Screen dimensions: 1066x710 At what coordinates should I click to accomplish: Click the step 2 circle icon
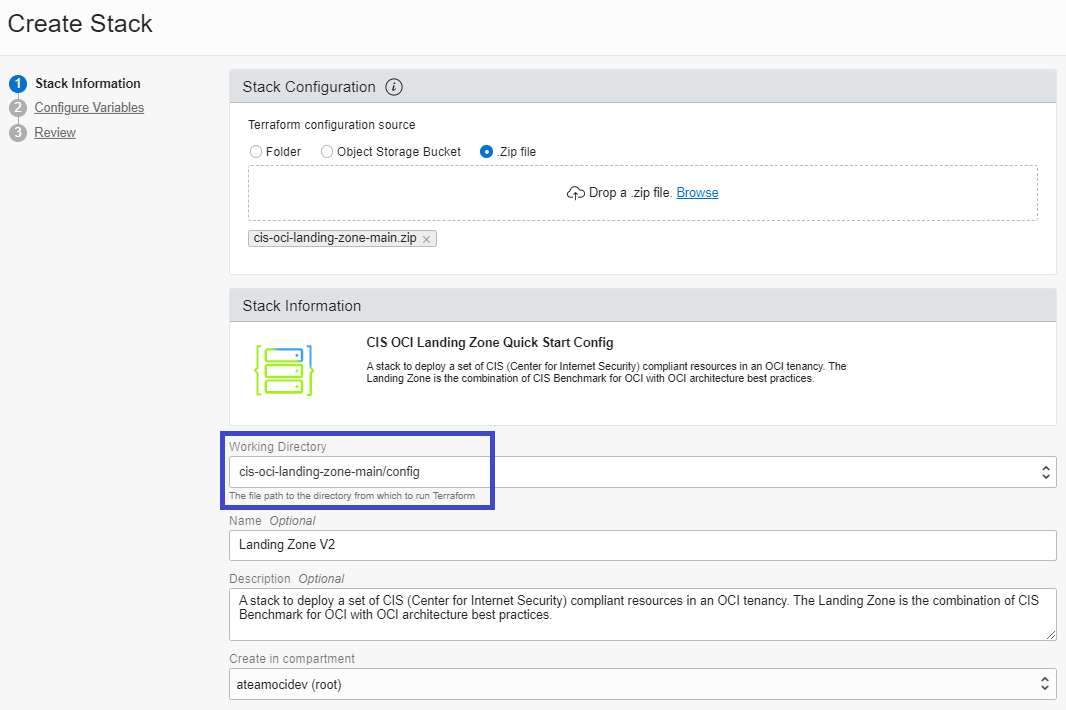tap(17, 108)
